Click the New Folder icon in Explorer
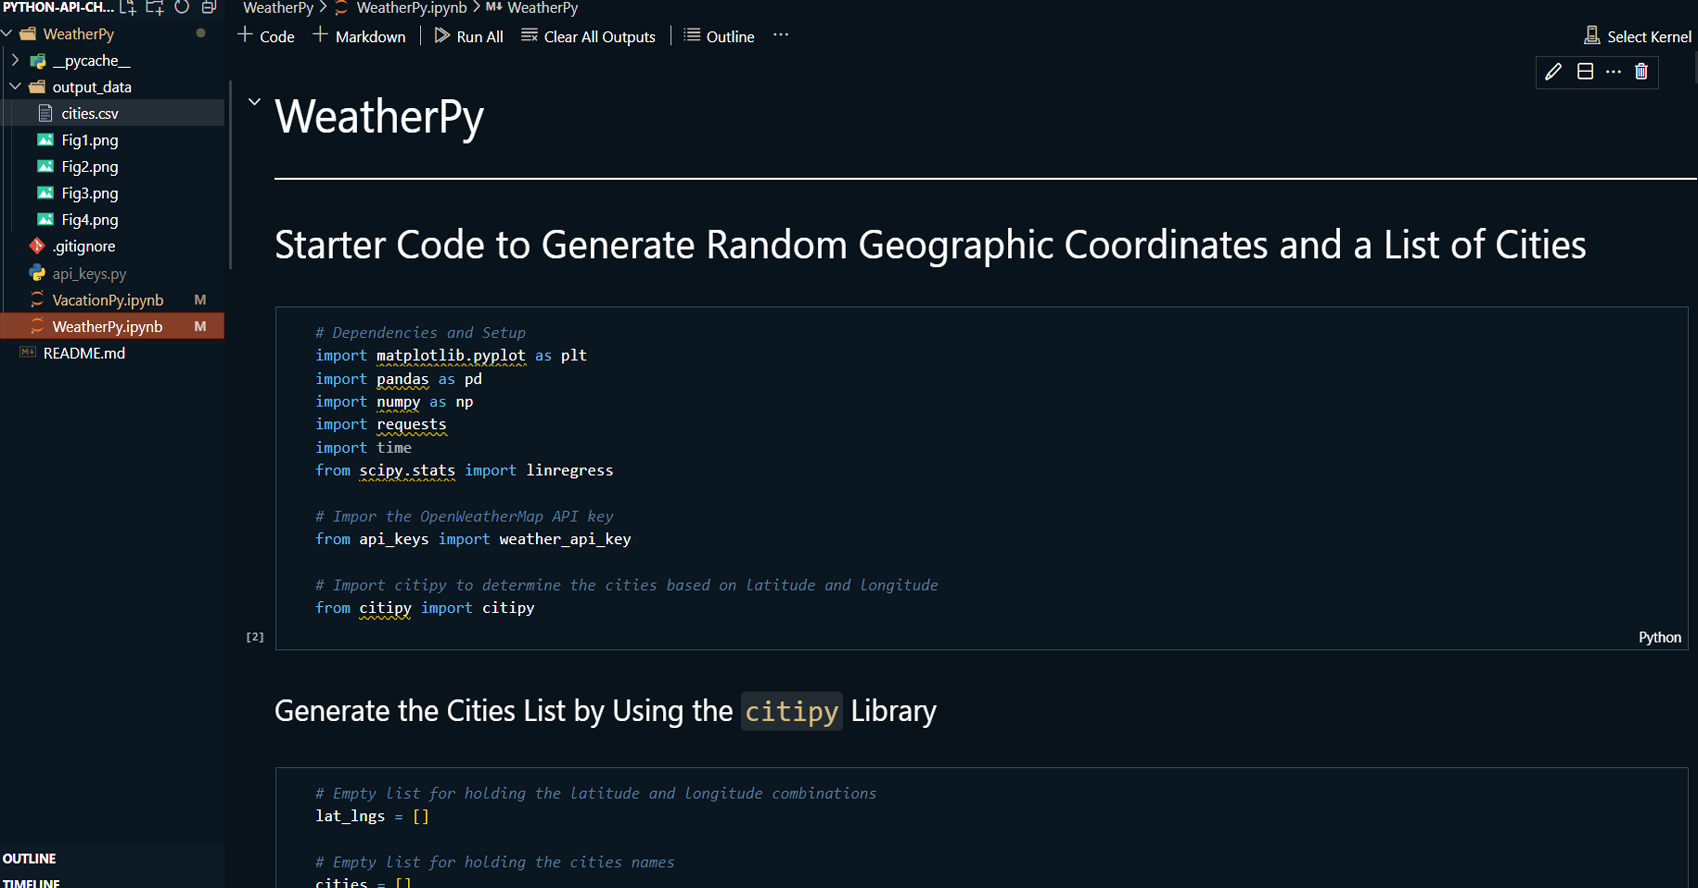 (x=155, y=7)
